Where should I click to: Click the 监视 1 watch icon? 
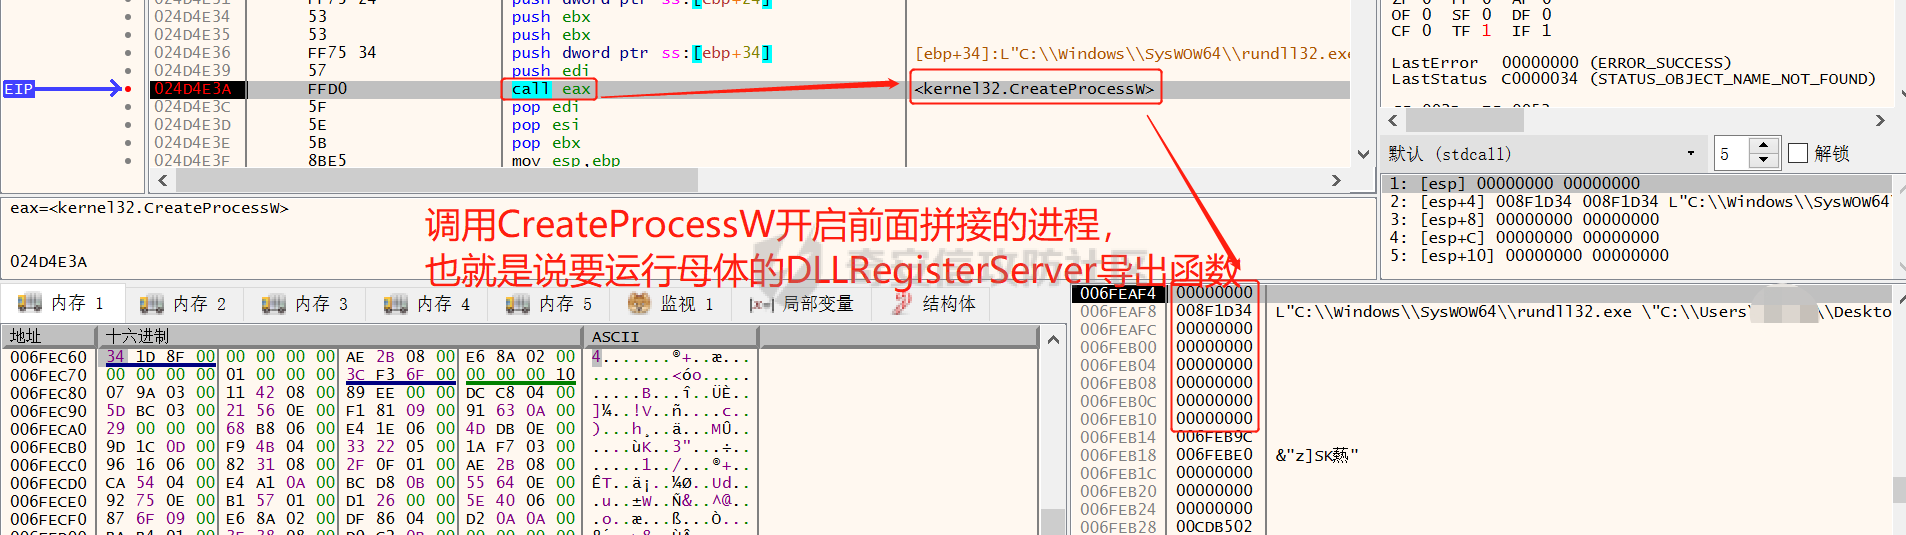click(638, 303)
